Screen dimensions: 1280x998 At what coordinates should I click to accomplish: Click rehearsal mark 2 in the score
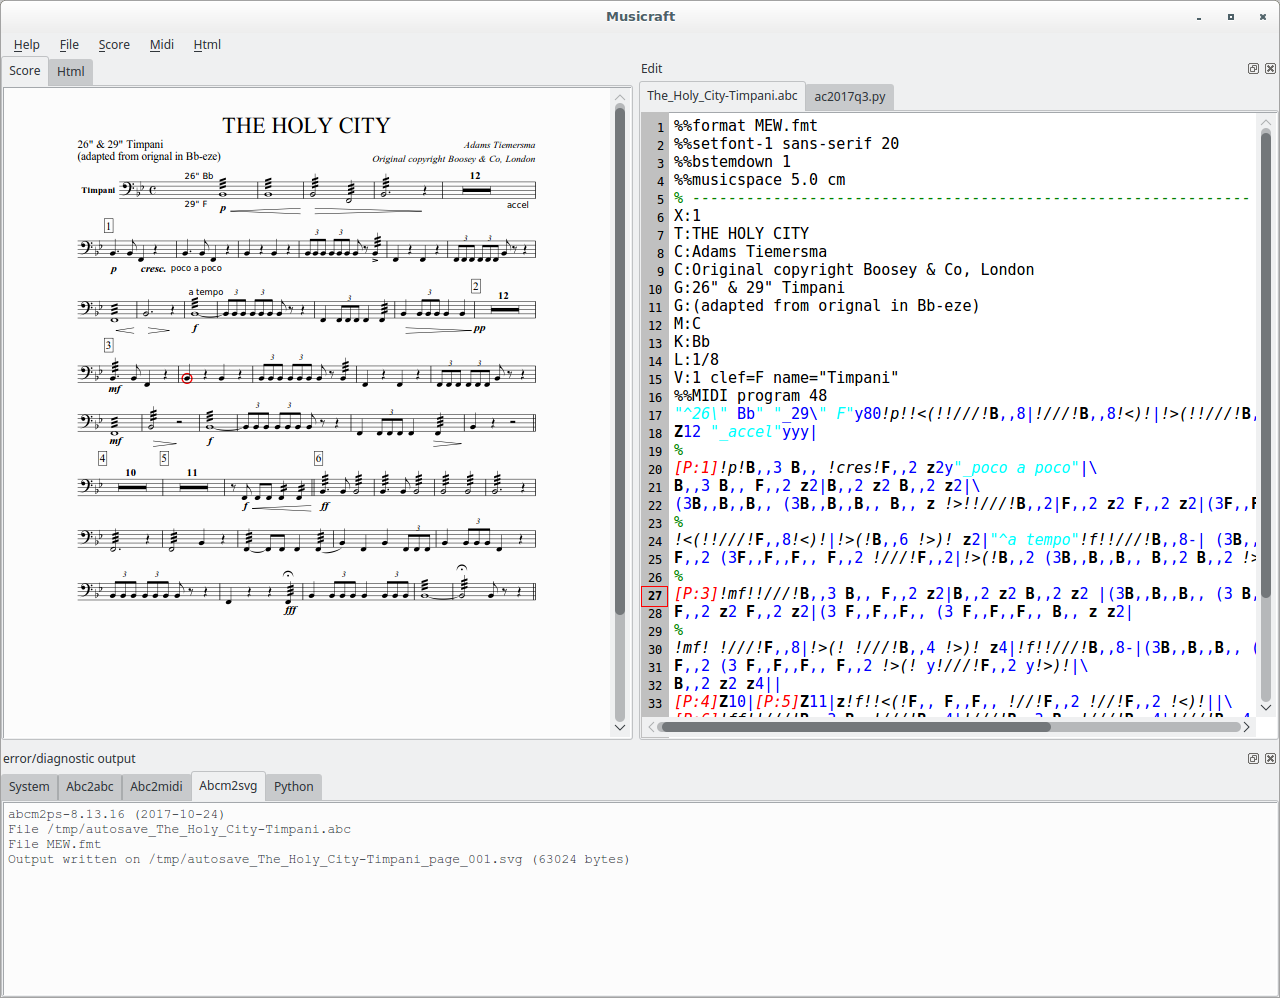coord(476,286)
